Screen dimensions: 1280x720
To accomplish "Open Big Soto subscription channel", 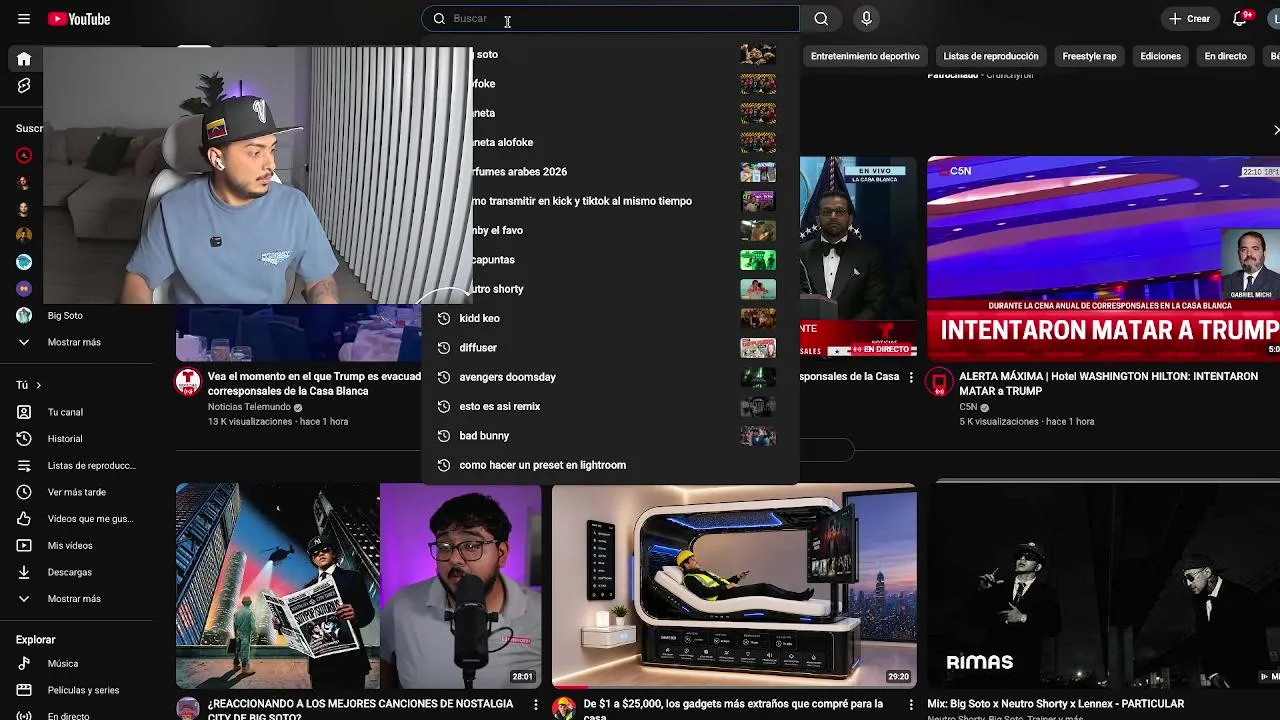I will point(65,315).
